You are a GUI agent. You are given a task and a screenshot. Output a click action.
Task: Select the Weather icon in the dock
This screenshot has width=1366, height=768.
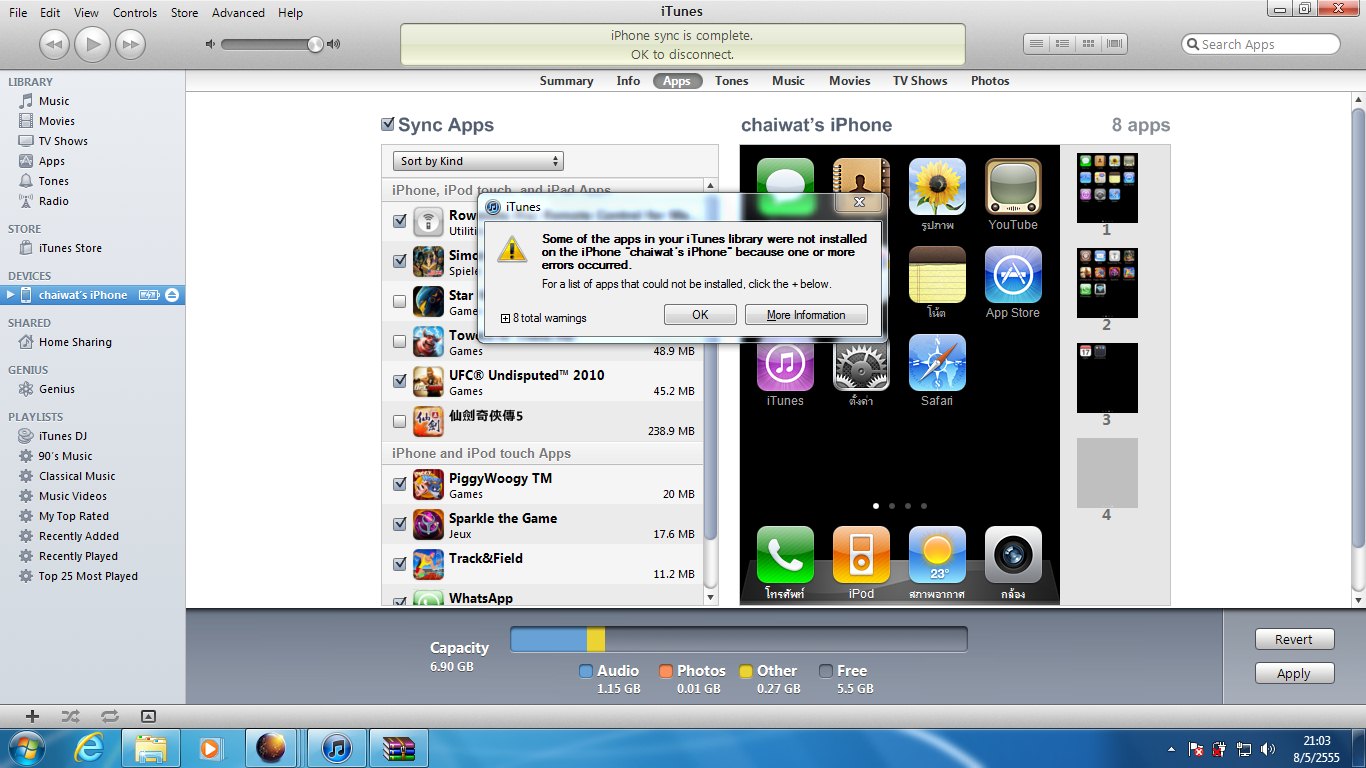coord(937,554)
